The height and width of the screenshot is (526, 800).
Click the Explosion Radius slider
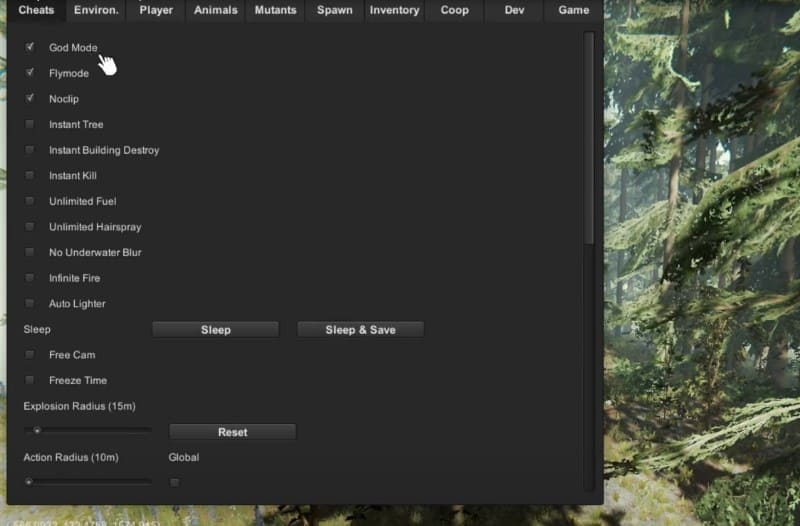[88, 431]
